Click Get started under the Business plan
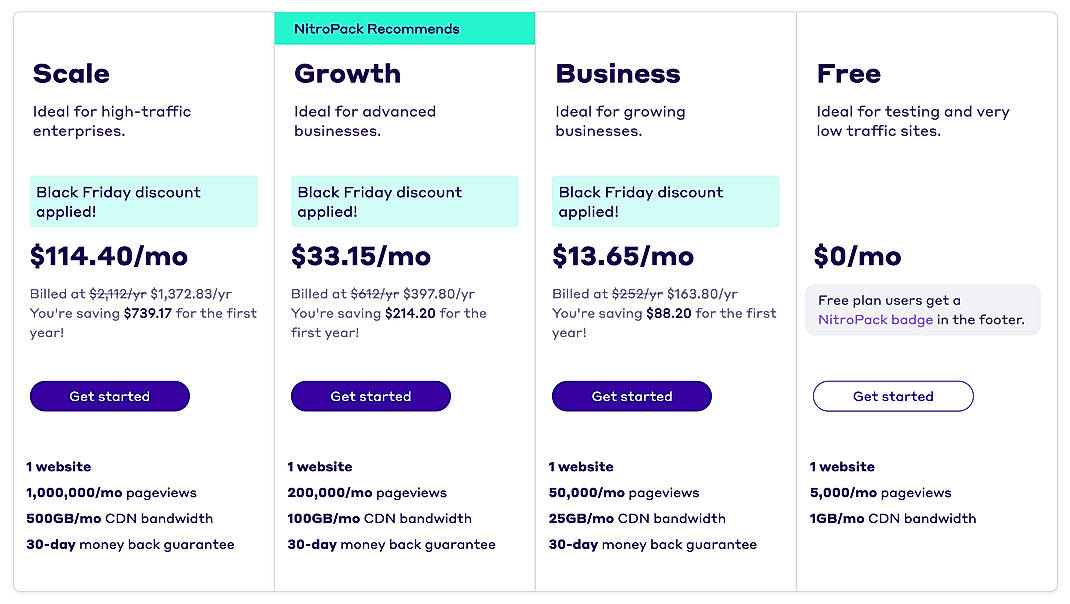1070x604 pixels. pyautogui.click(x=631, y=396)
